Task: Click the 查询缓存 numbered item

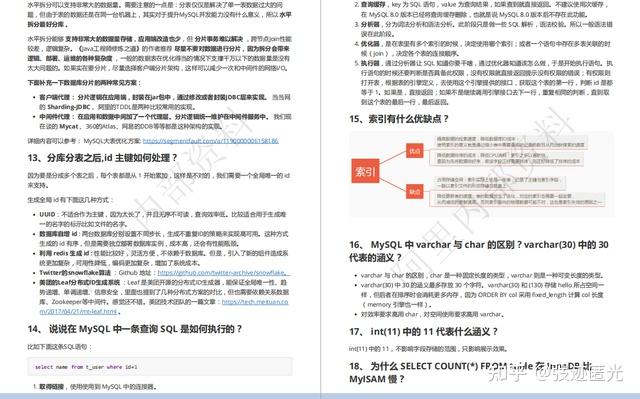Action: [x=485, y=10]
